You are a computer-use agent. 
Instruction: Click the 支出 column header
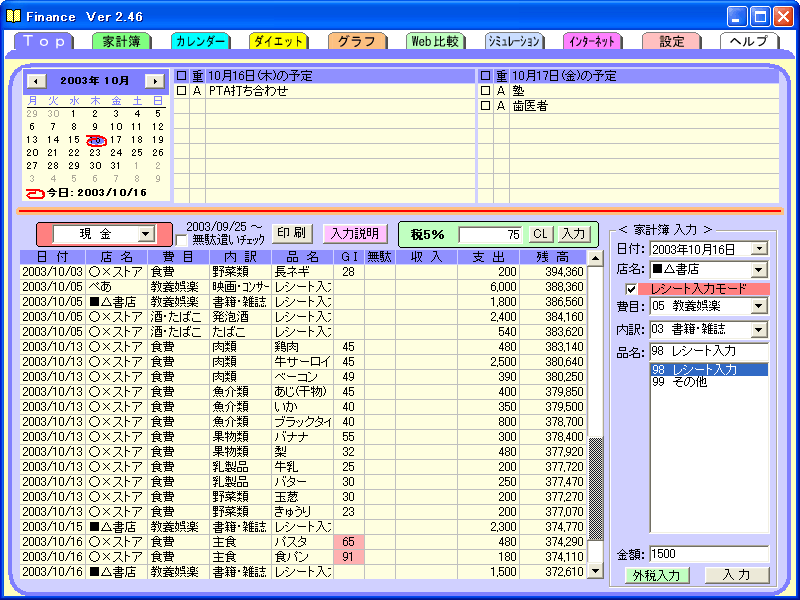488,257
